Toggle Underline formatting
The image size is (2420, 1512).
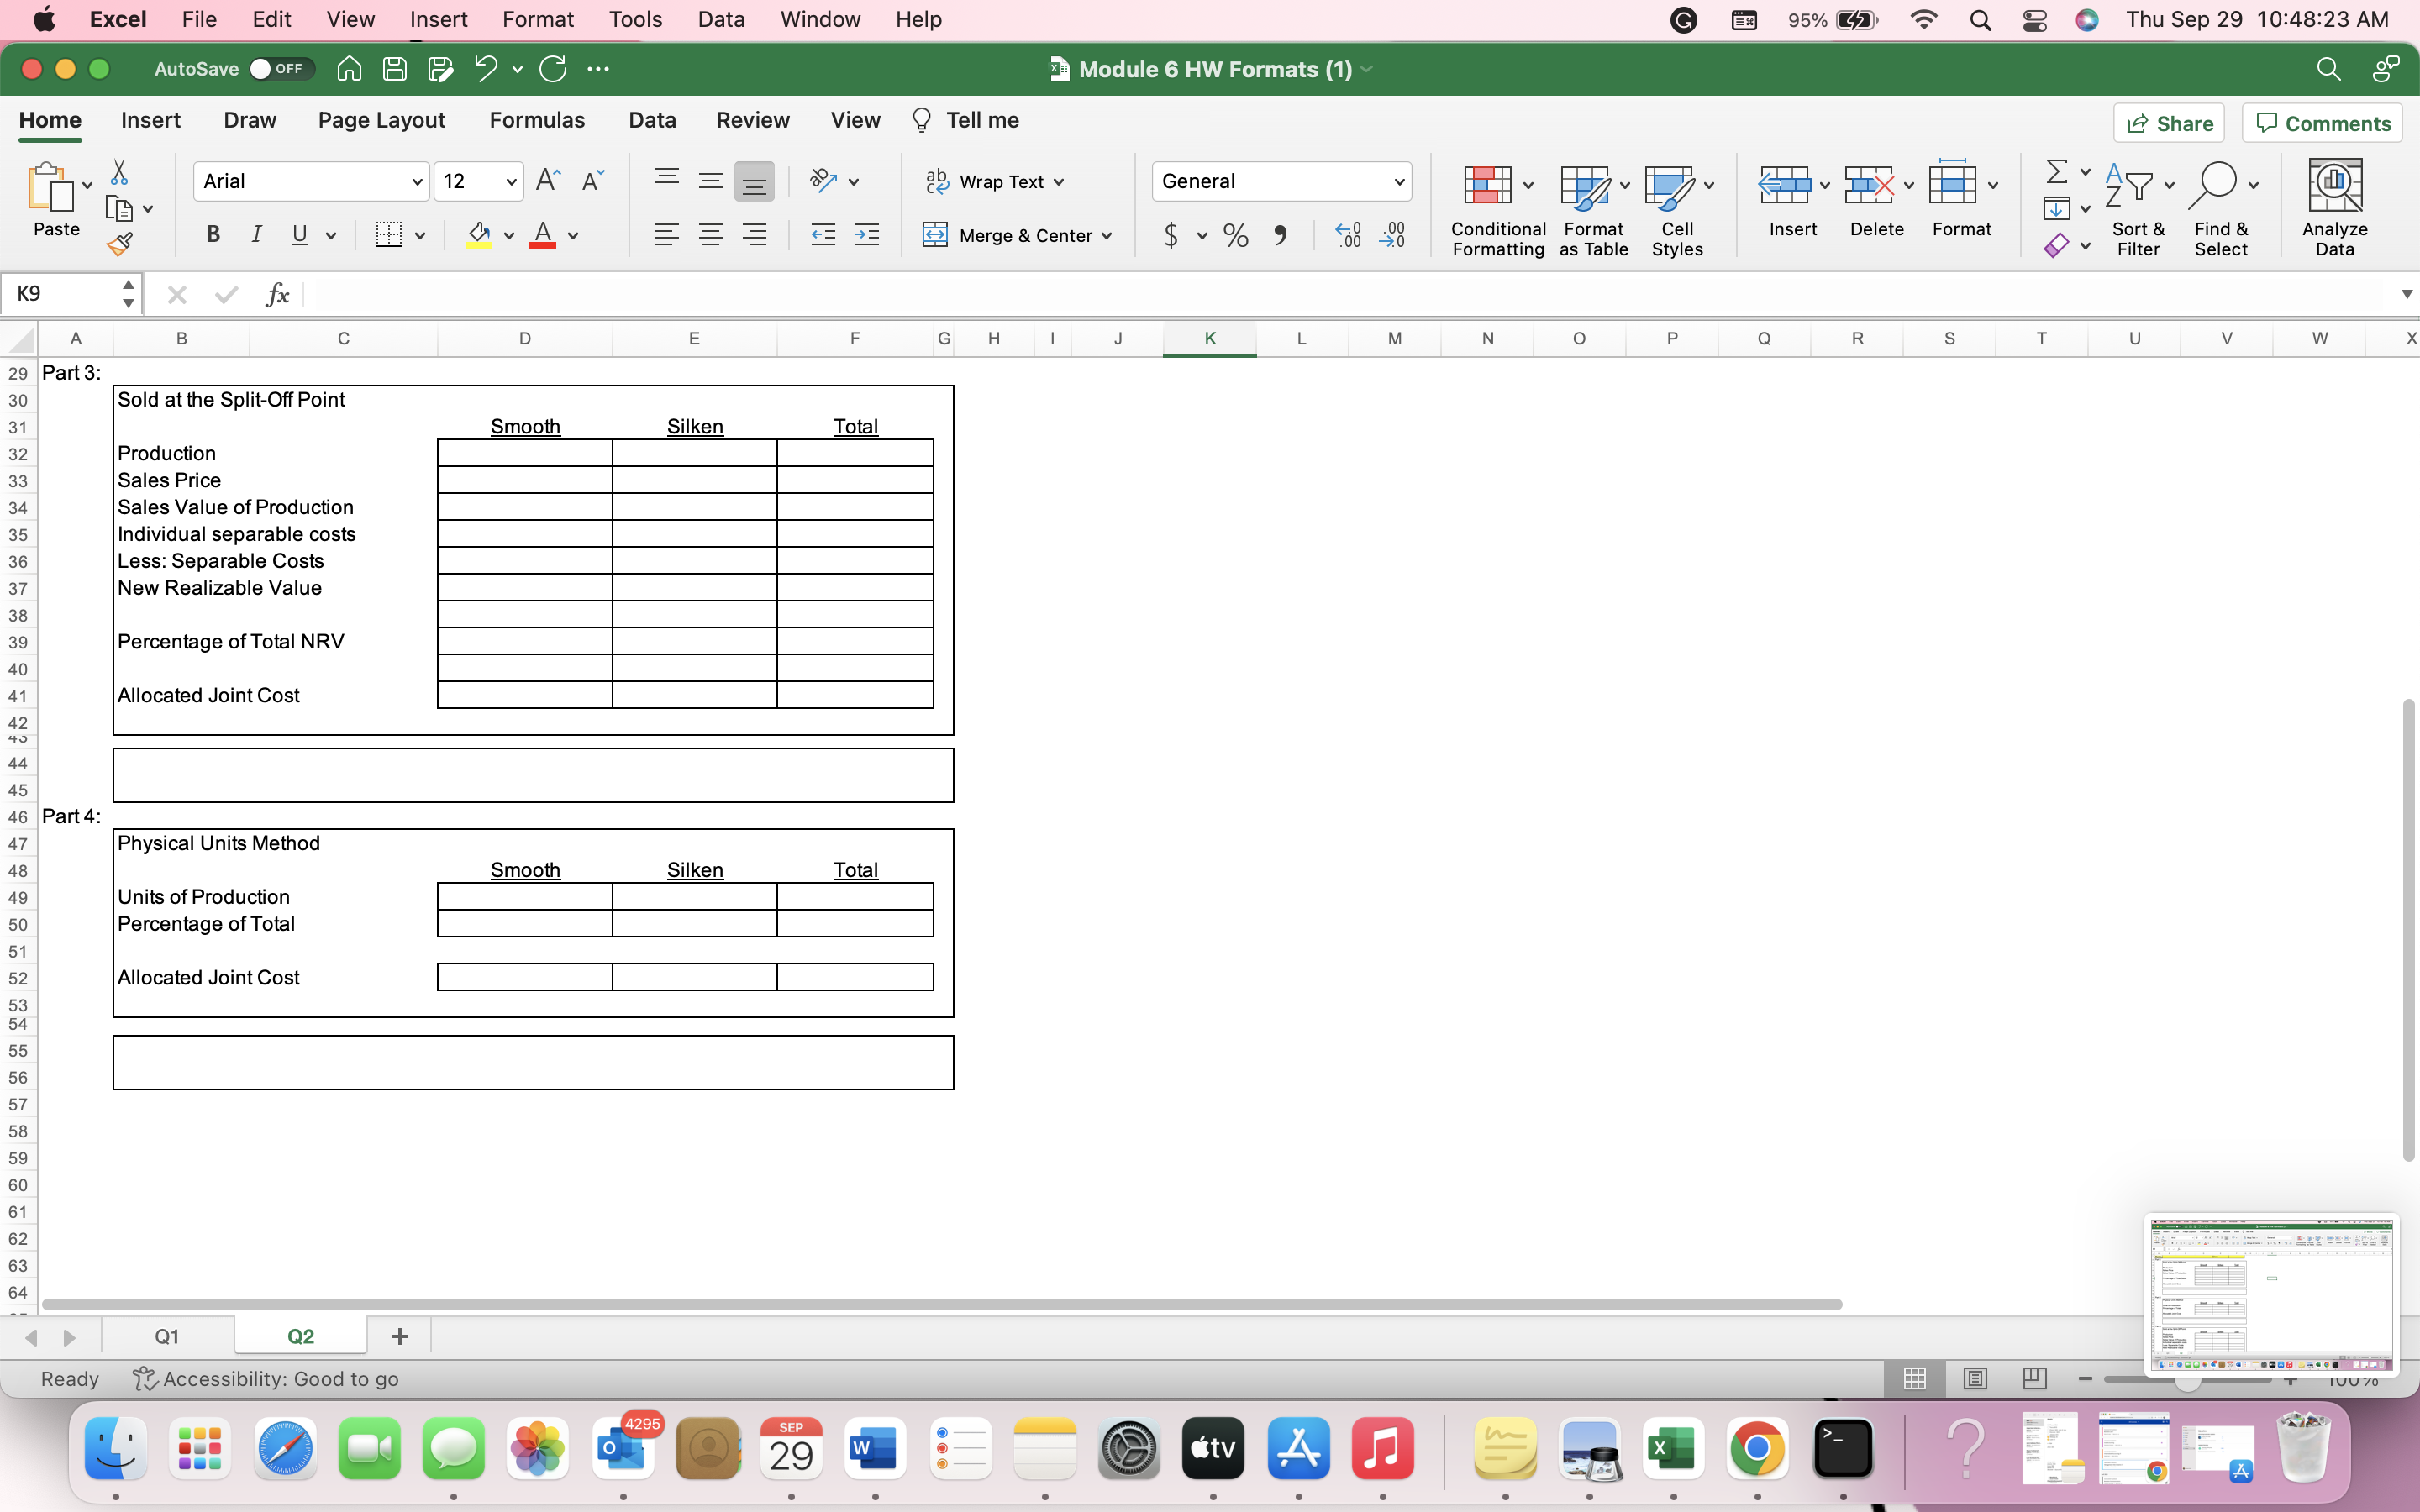coord(300,234)
